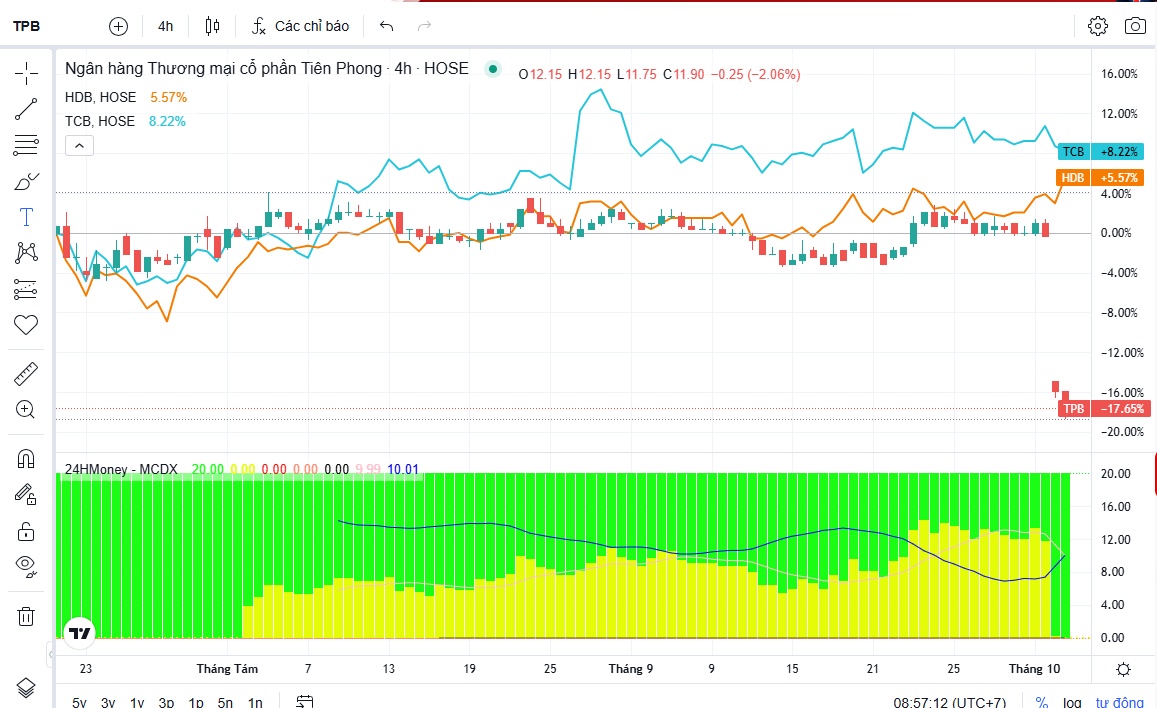This screenshot has height=708, width=1157.
Task: Delete drawings with the trash icon
Action: coord(26,617)
